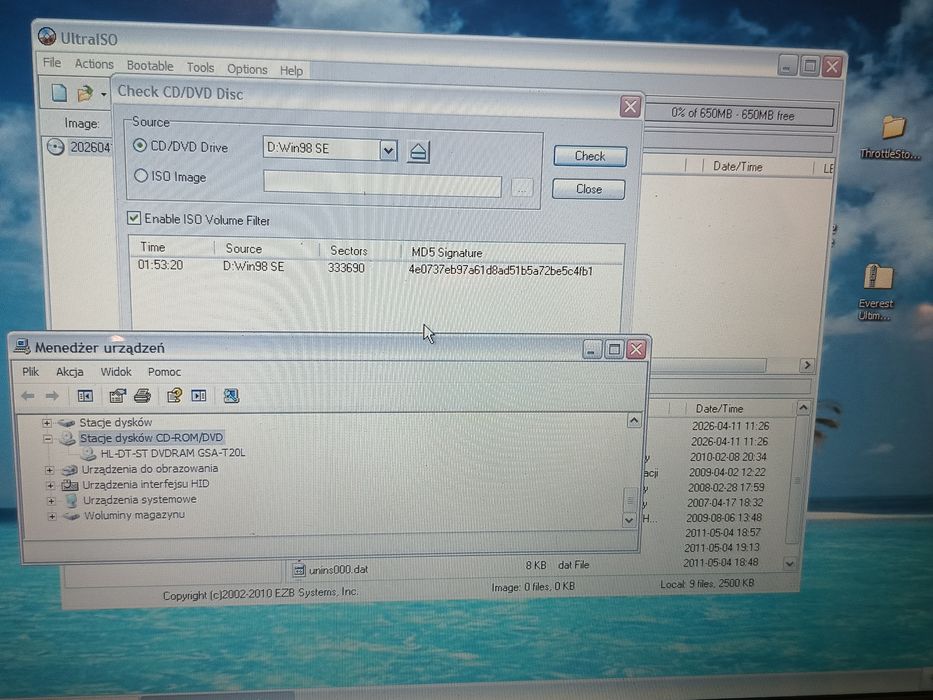Click Properties icon in Menedżer urządzeń toolbar
This screenshot has width=933, height=700.
click(117, 396)
